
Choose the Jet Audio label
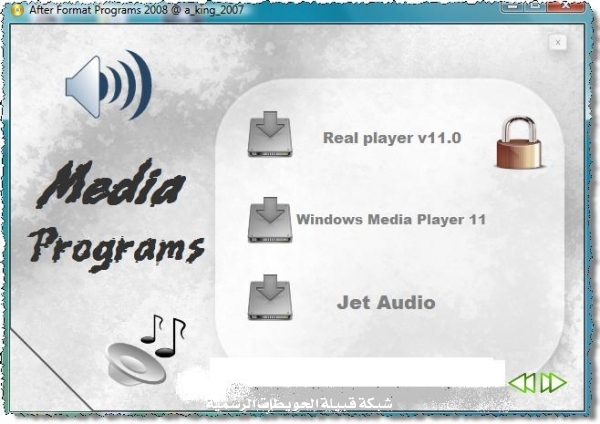coord(386,303)
